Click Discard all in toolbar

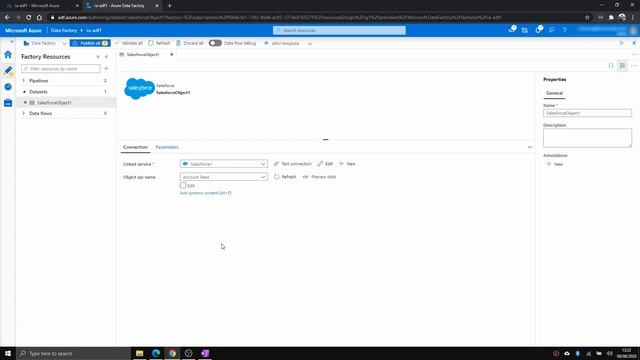pyautogui.click(x=189, y=43)
